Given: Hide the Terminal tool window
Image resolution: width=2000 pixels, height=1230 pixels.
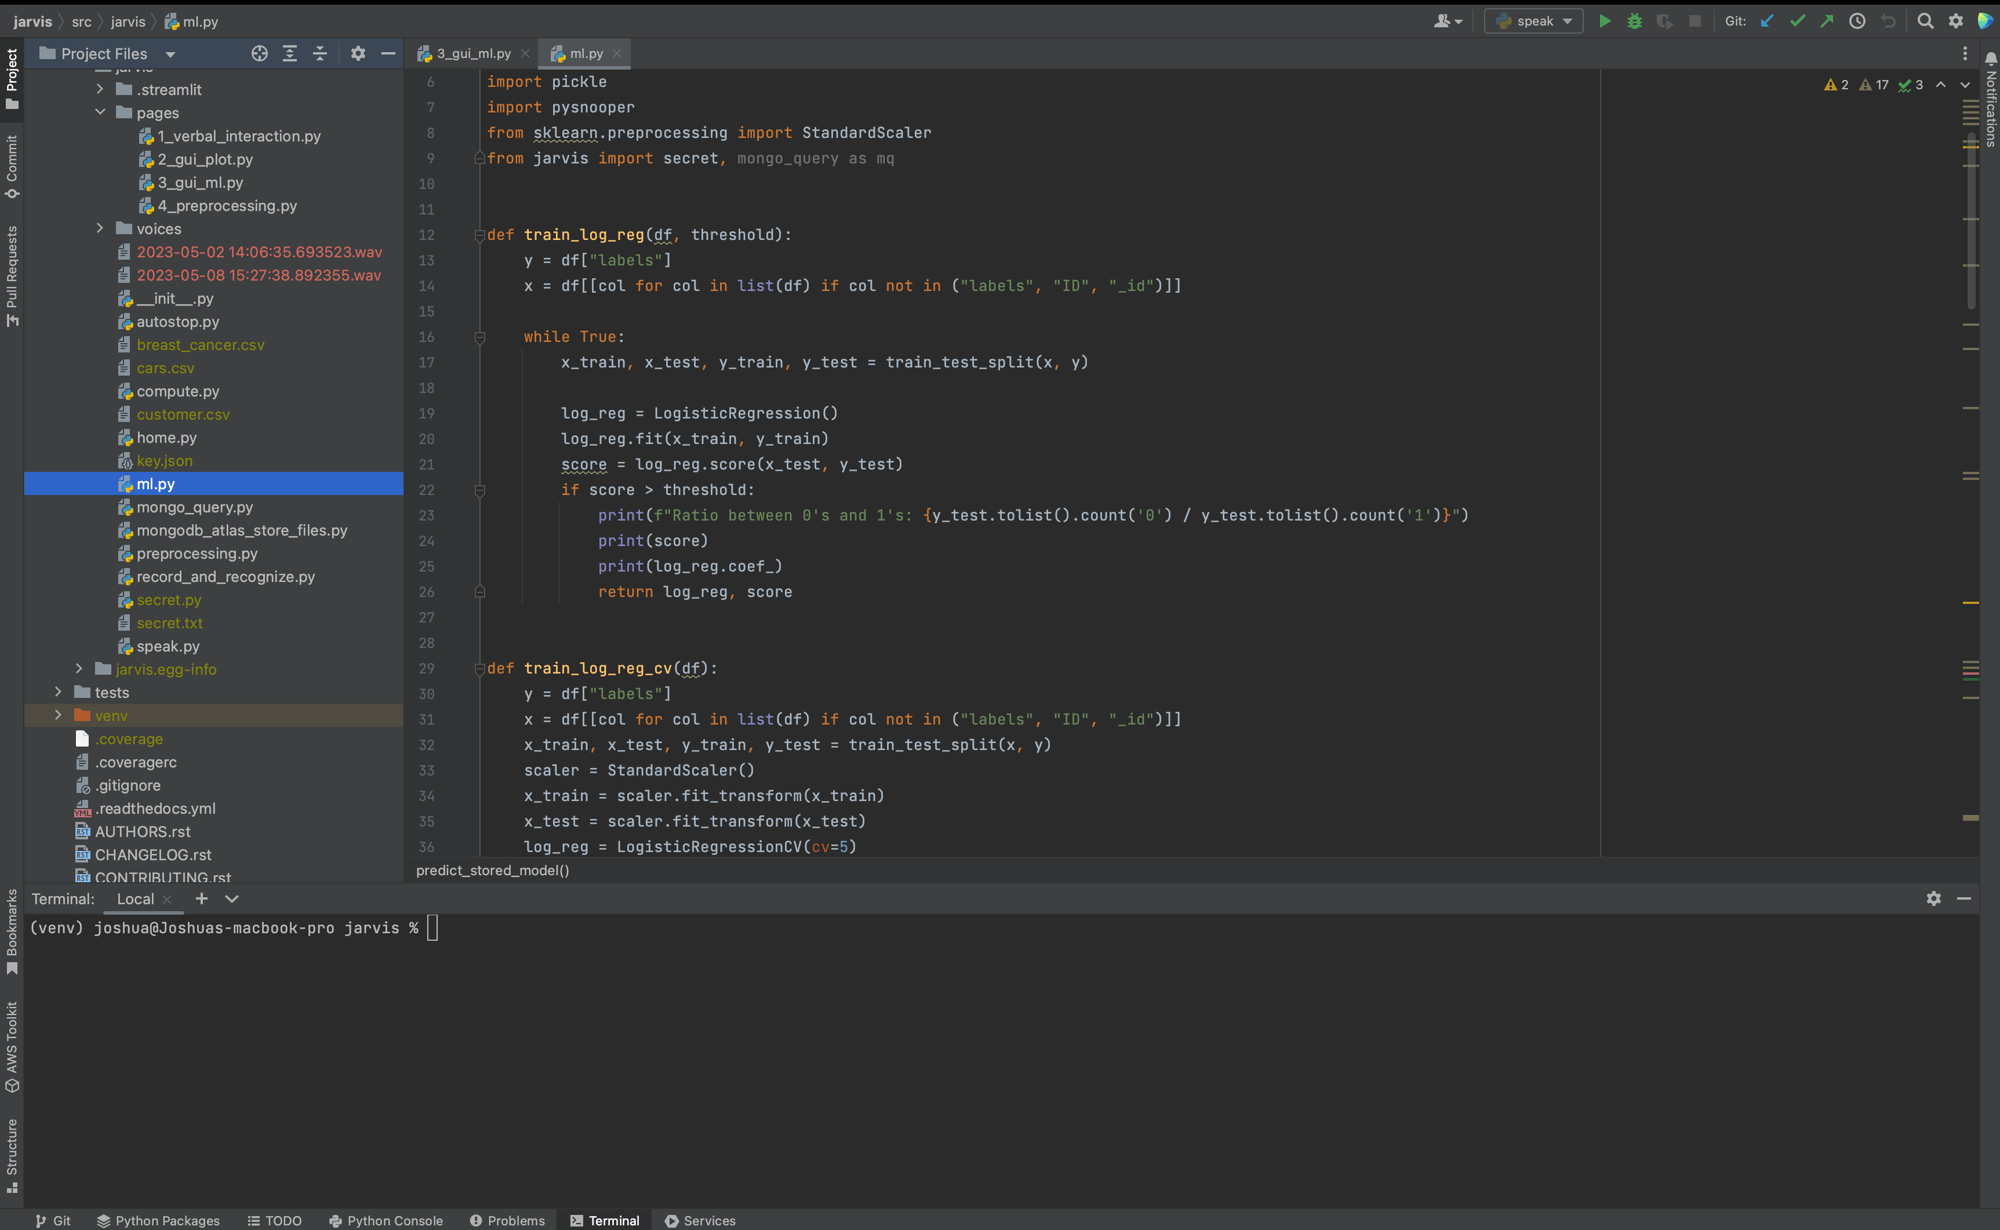Looking at the screenshot, I should point(1964,899).
